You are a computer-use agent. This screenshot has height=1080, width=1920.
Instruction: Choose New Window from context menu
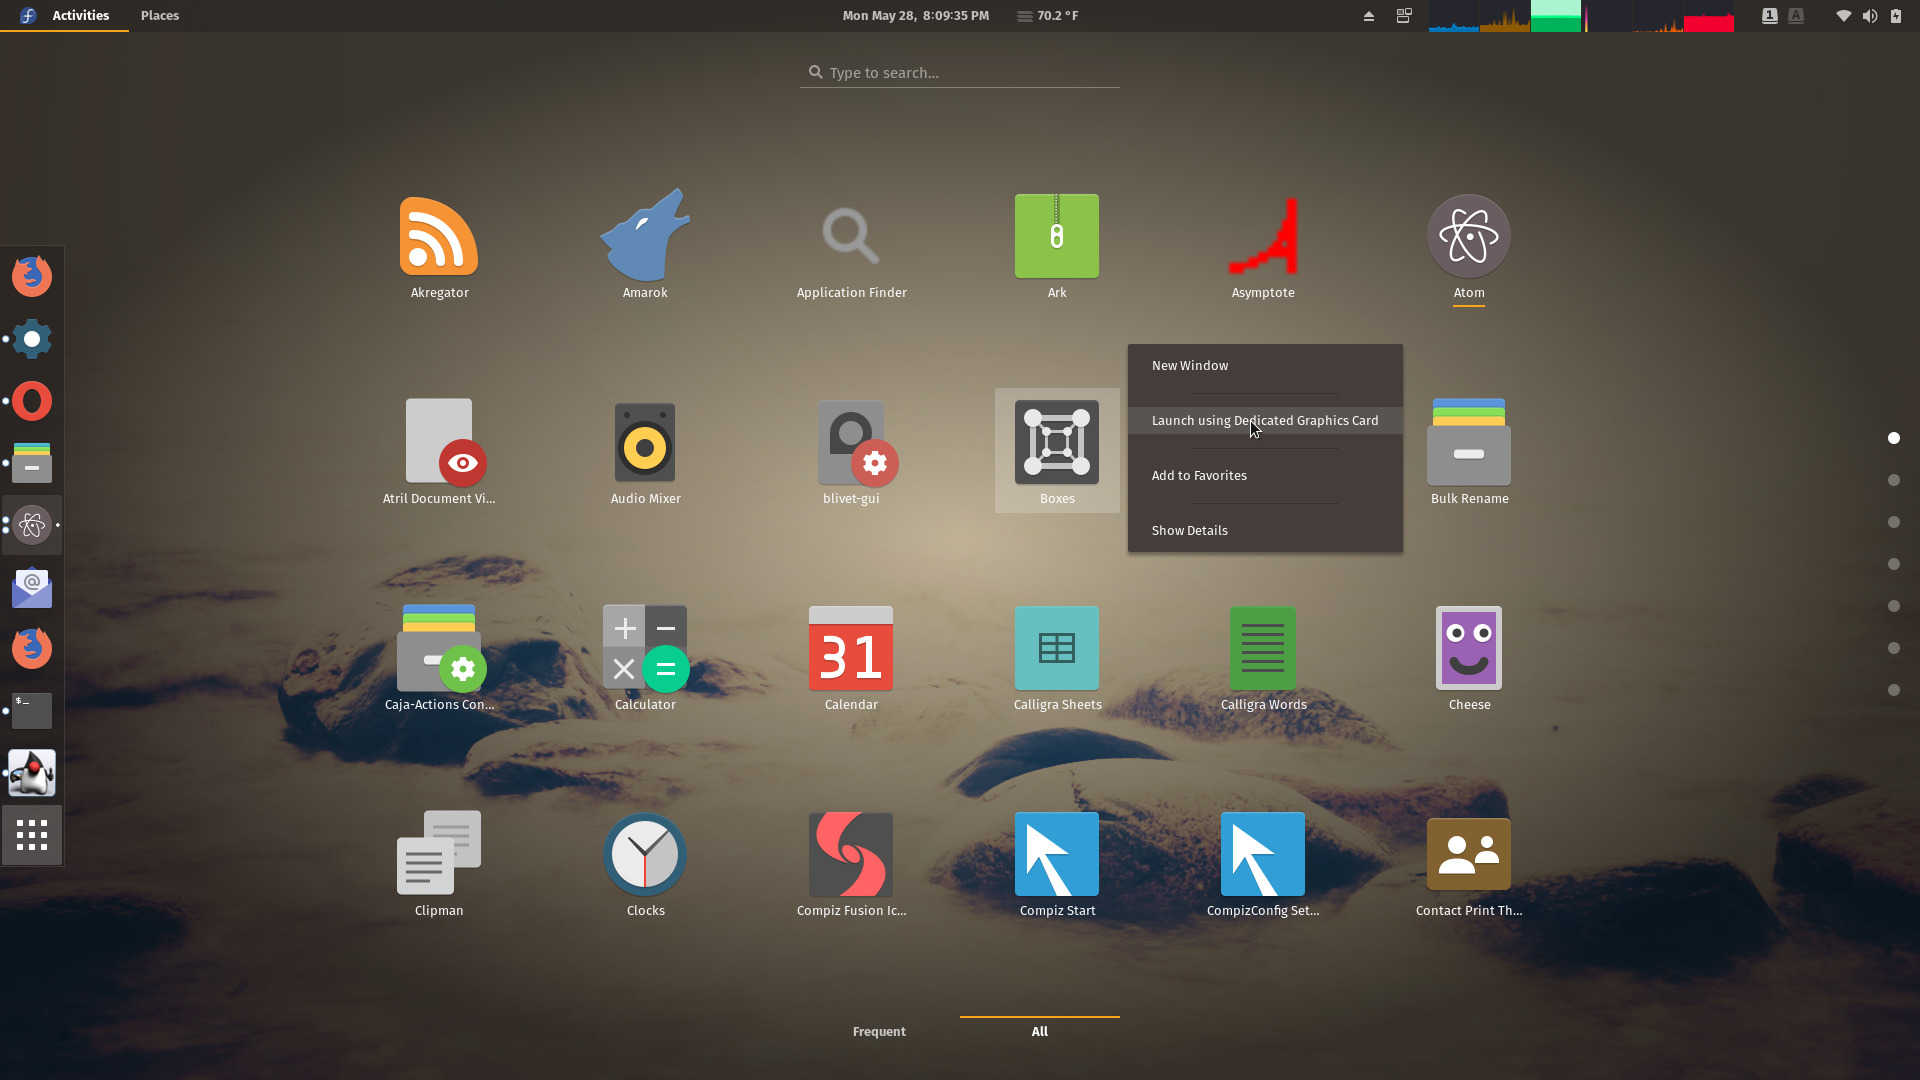(x=1265, y=366)
